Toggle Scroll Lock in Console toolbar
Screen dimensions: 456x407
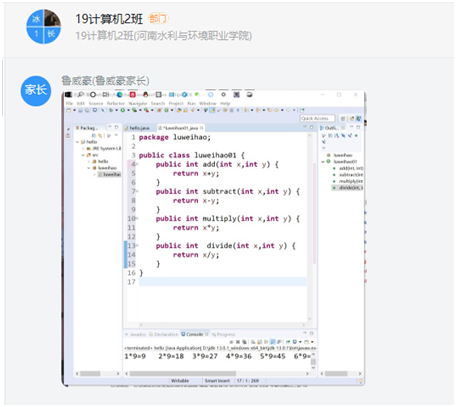click(x=259, y=342)
